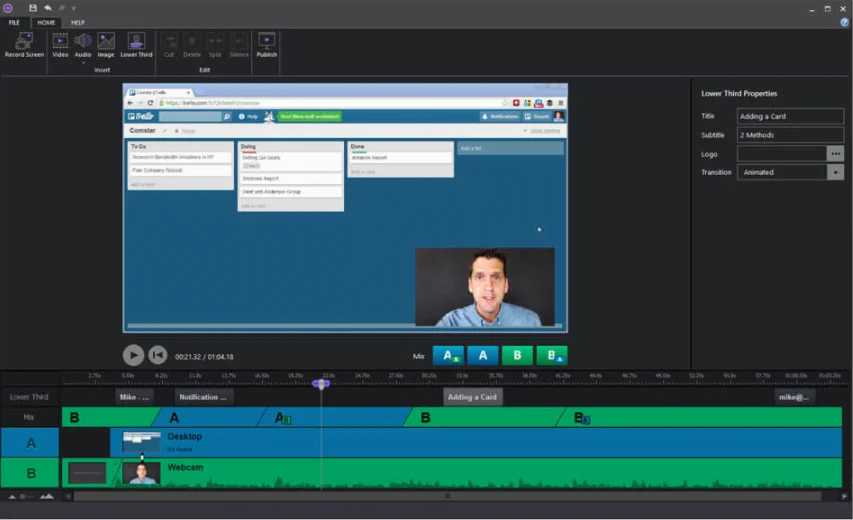Select the solid green B mix mode
Image resolution: width=853 pixels, height=520 pixels.
[x=517, y=355]
